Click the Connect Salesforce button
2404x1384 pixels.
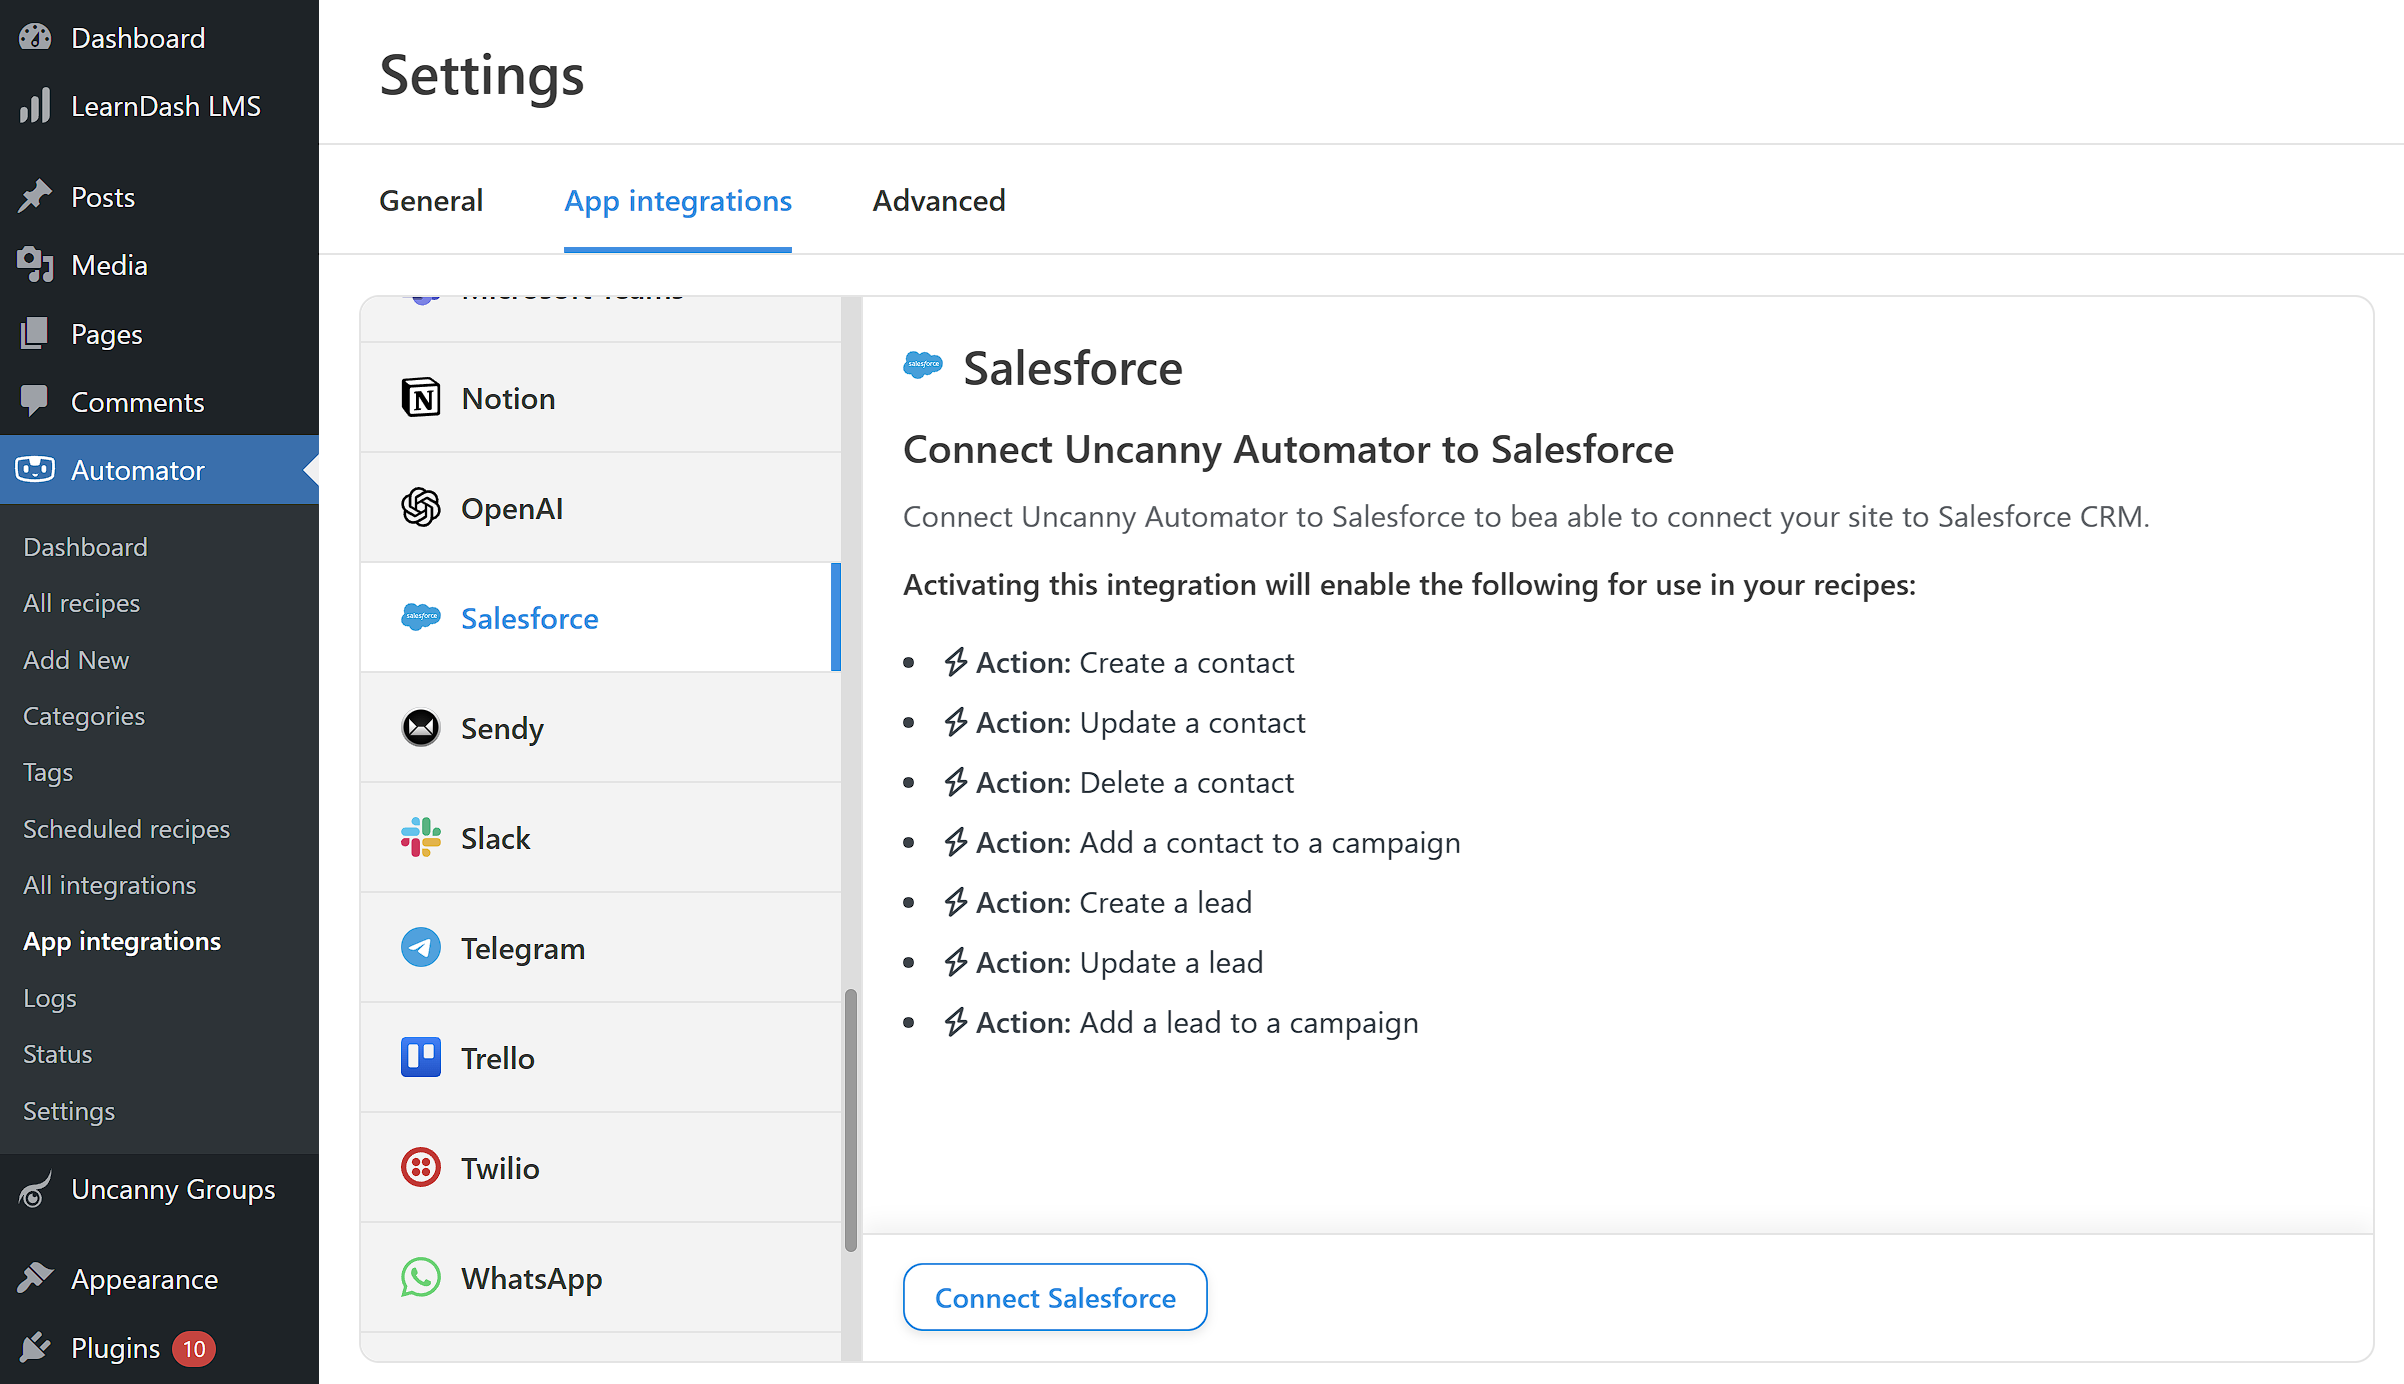pos(1055,1297)
